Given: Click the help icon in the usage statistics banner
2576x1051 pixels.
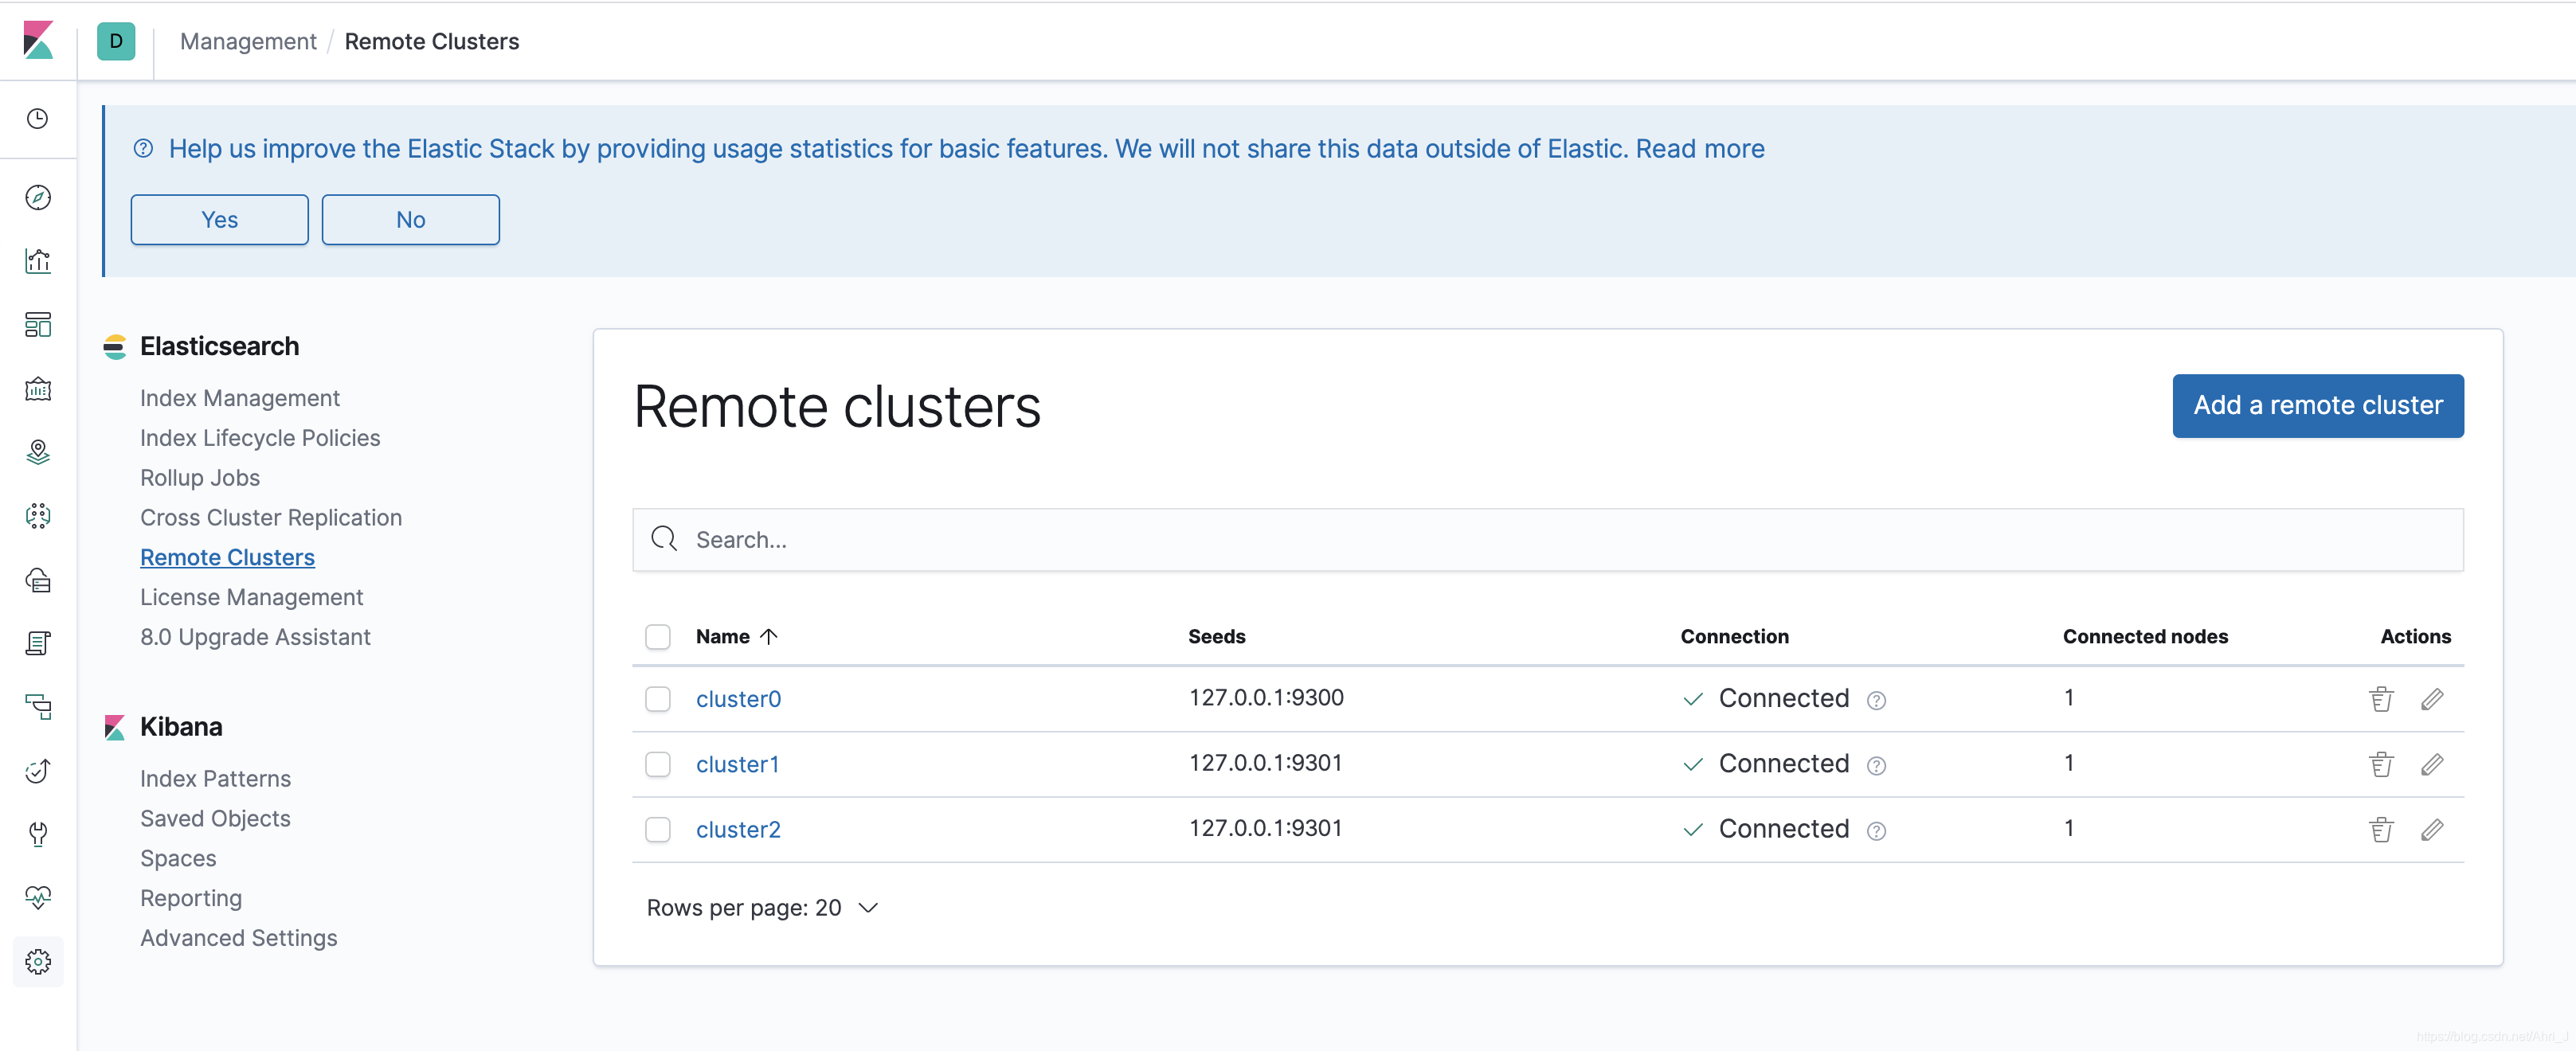Looking at the screenshot, I should pyautogui.click(x=144, y=149).
